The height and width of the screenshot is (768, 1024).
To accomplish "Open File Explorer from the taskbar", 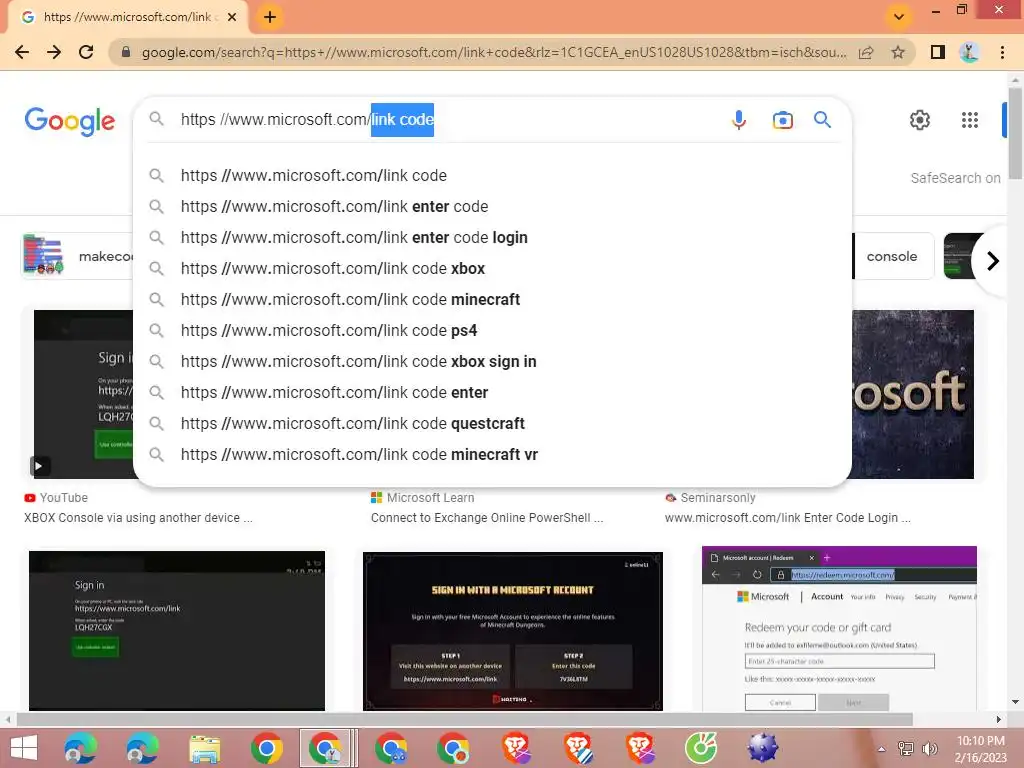I will 204,748.
